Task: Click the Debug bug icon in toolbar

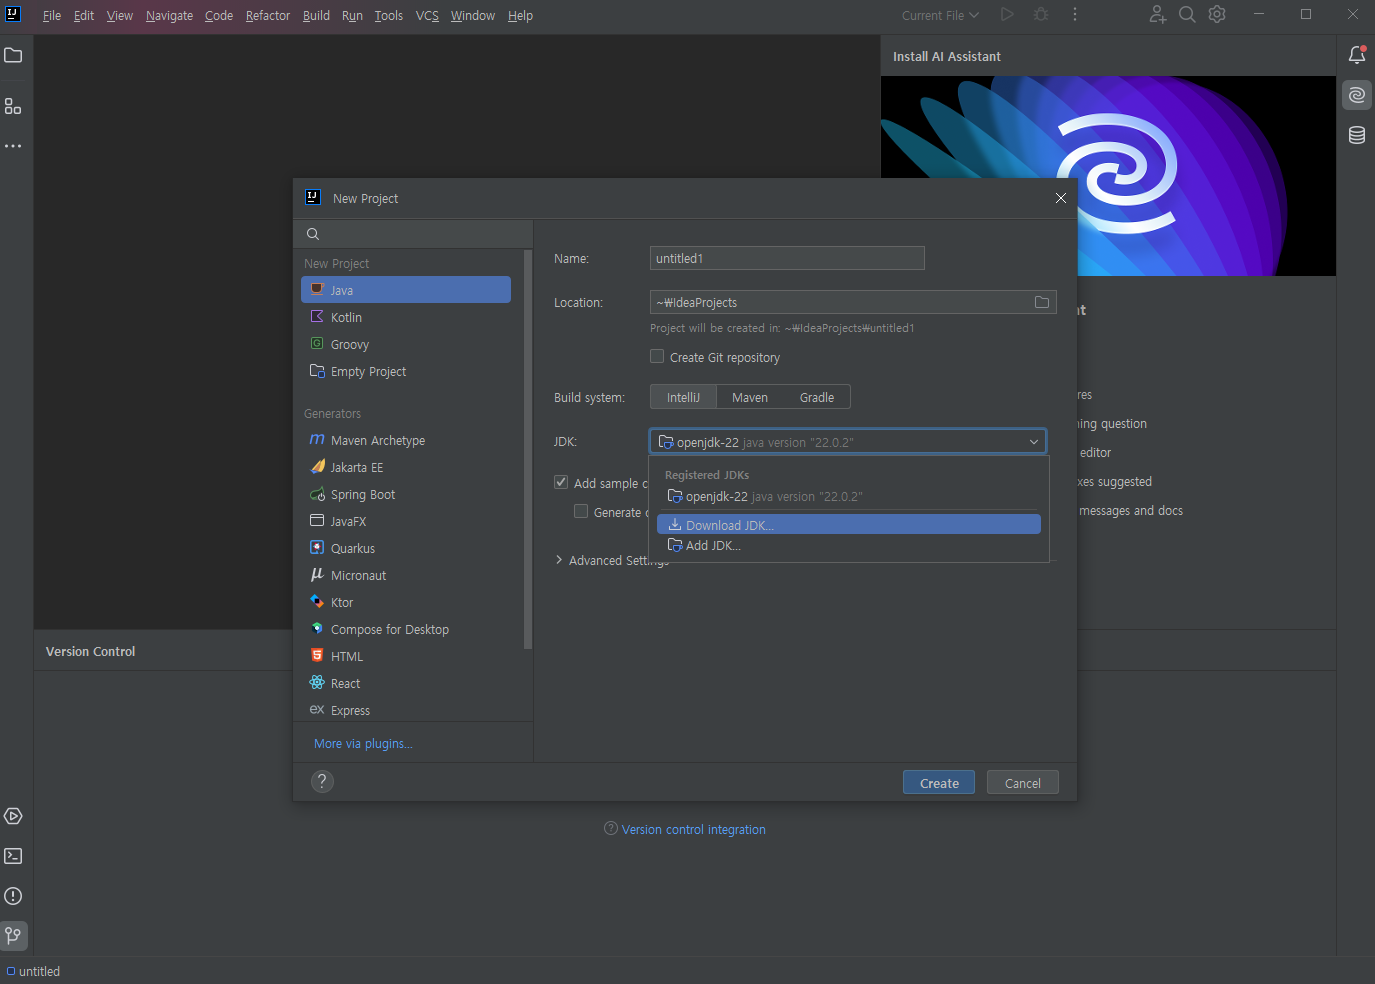Action: click(x=1041, y=15)
